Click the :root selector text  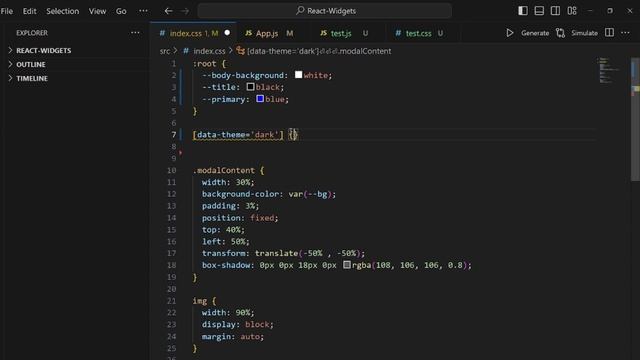click(x=204, y=64)
